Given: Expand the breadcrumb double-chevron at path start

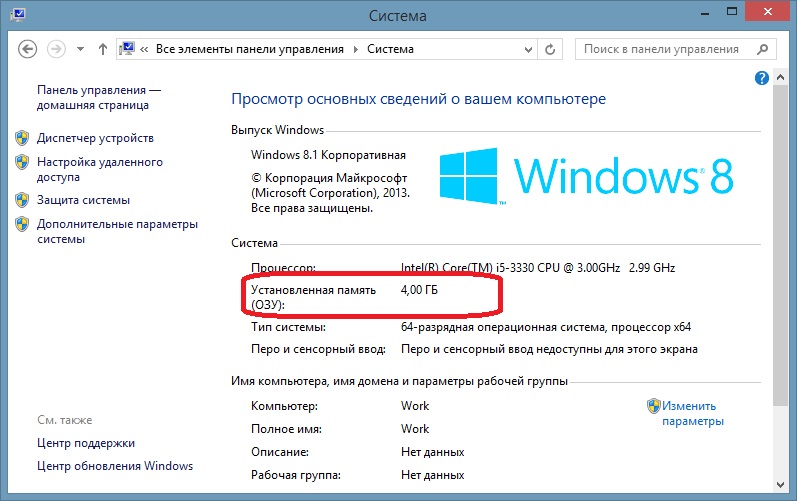Looking at the screenshot, I should coord(146,48).
